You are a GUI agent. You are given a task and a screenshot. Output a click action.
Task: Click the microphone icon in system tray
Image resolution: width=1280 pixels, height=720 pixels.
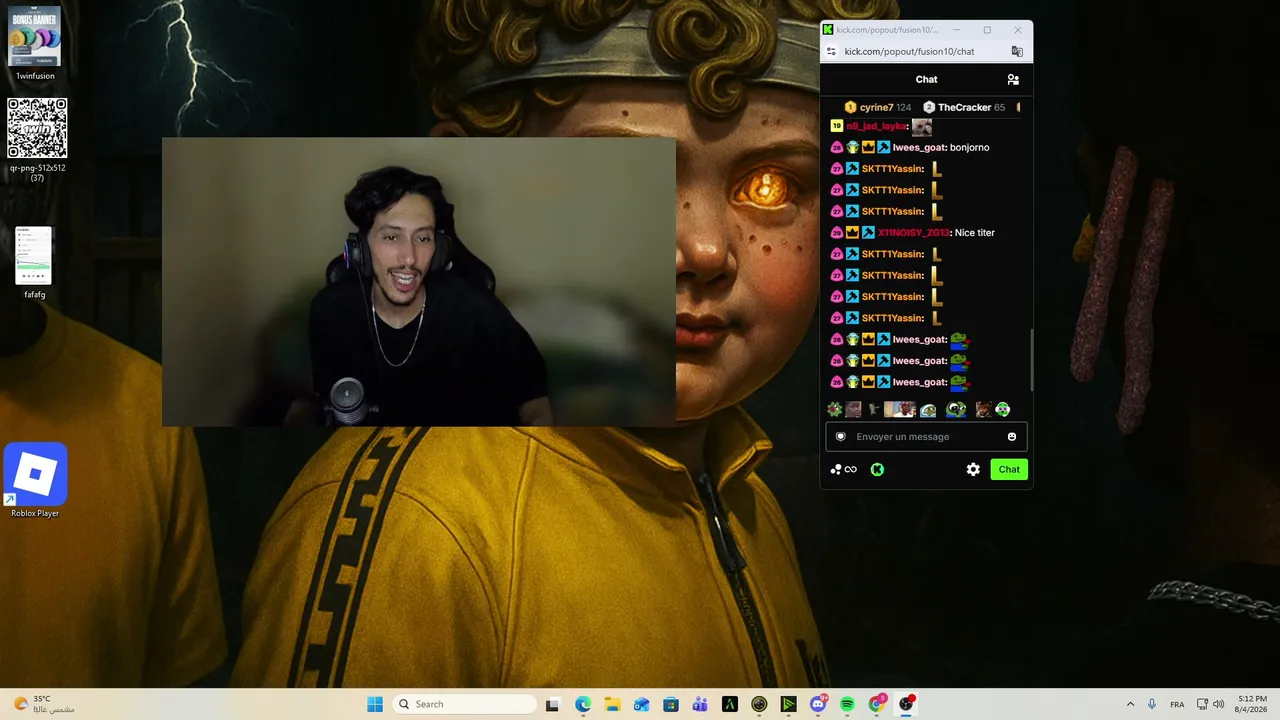click(x=1152, y=704)
